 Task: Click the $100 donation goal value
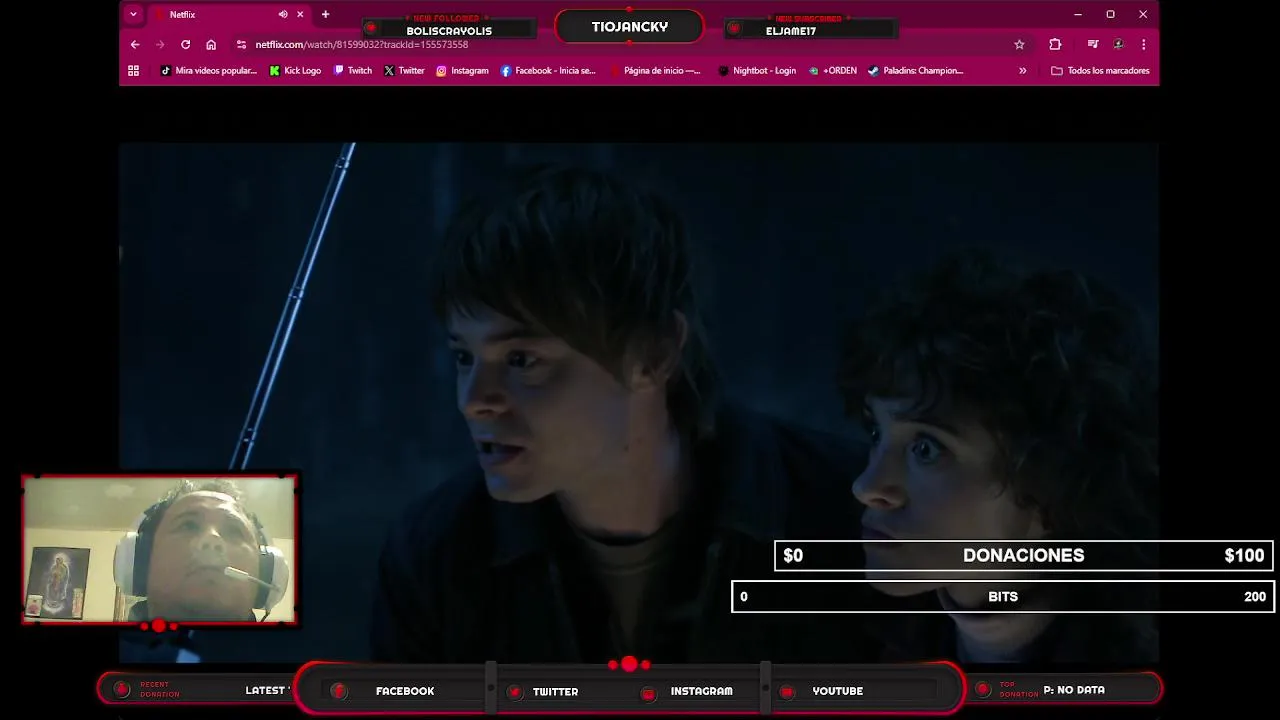click(1244, 555)
